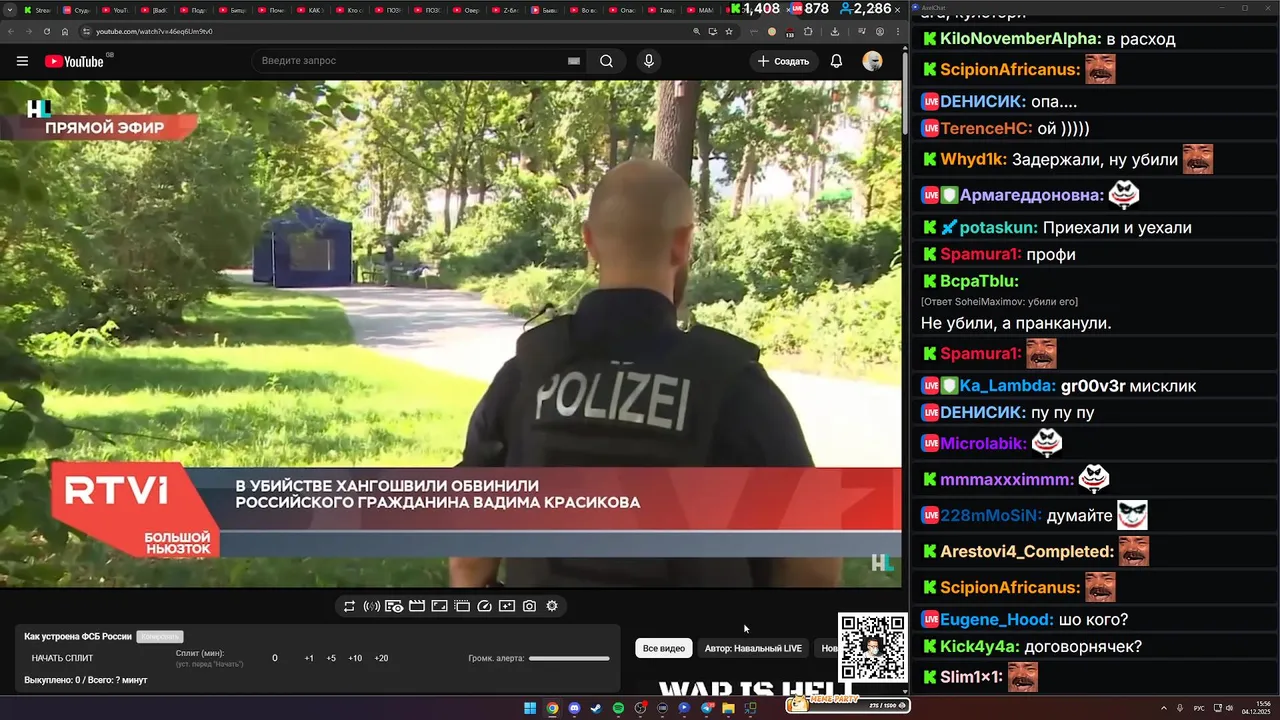Add +20 minutes to split
Screen dimensions: 1280x720
point(381,658)
